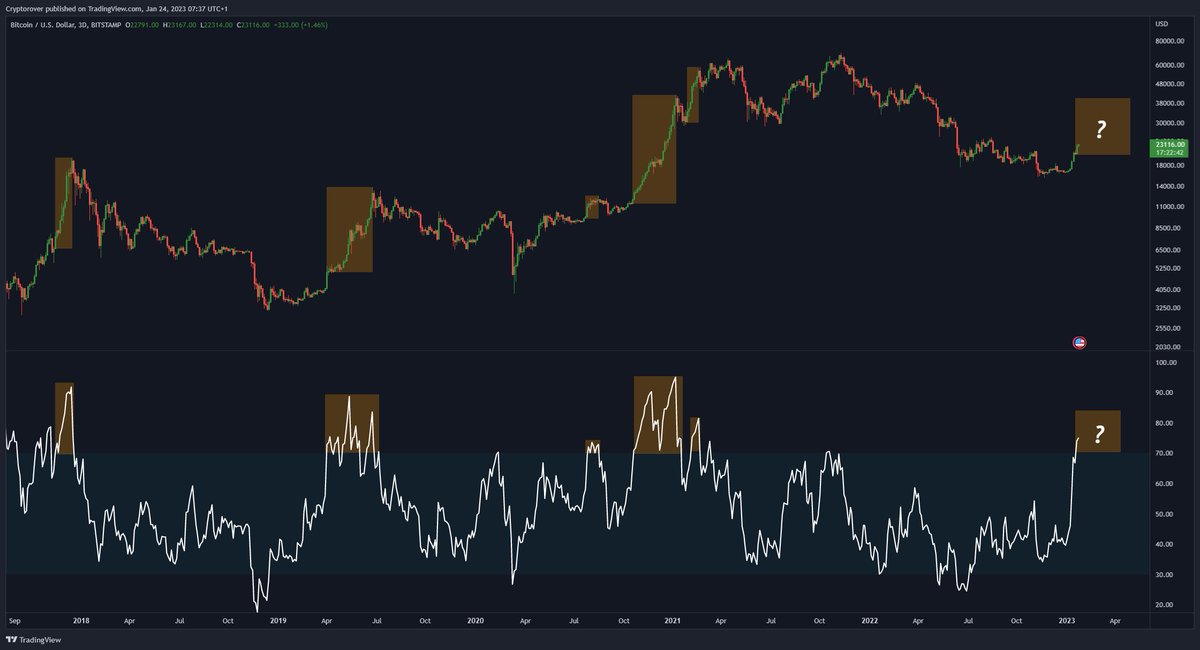Click the current price label 23116.00
The image size is (1200, 650).
pos(1169,145)
